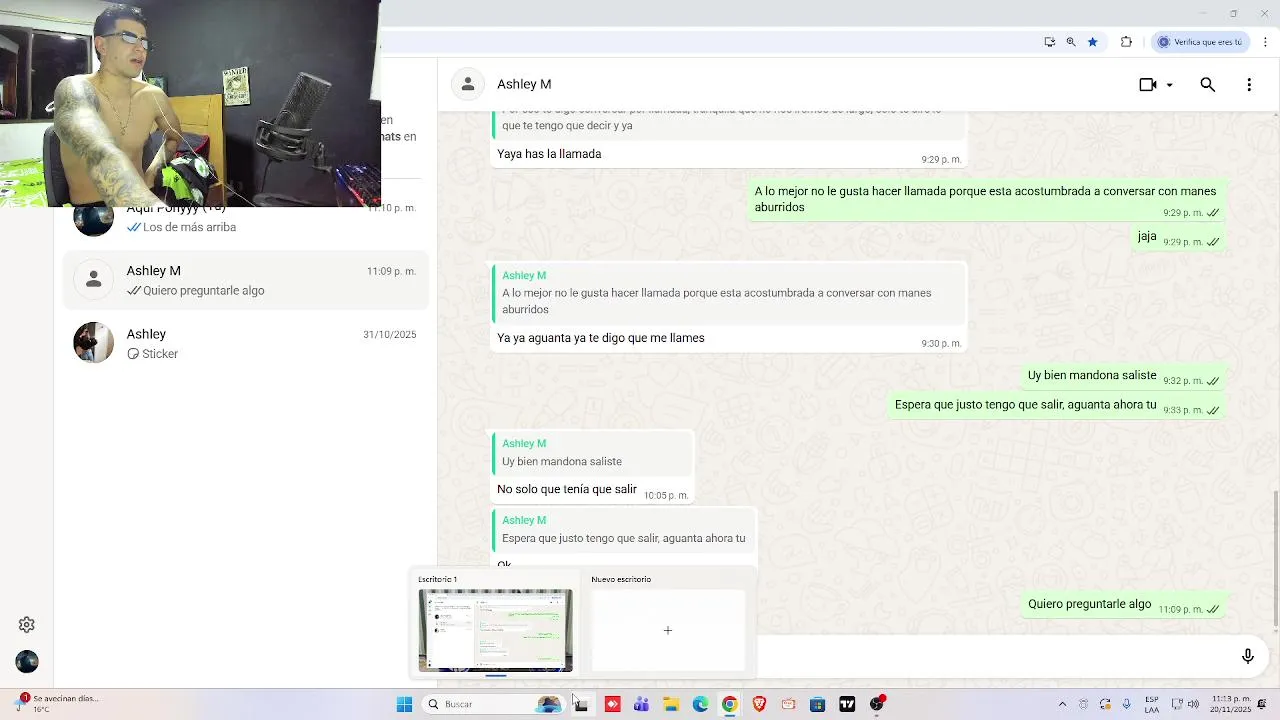This screenshot has width=1280, height=720.
Task: Click the microphone tray icon
Action: (1127, 704)
